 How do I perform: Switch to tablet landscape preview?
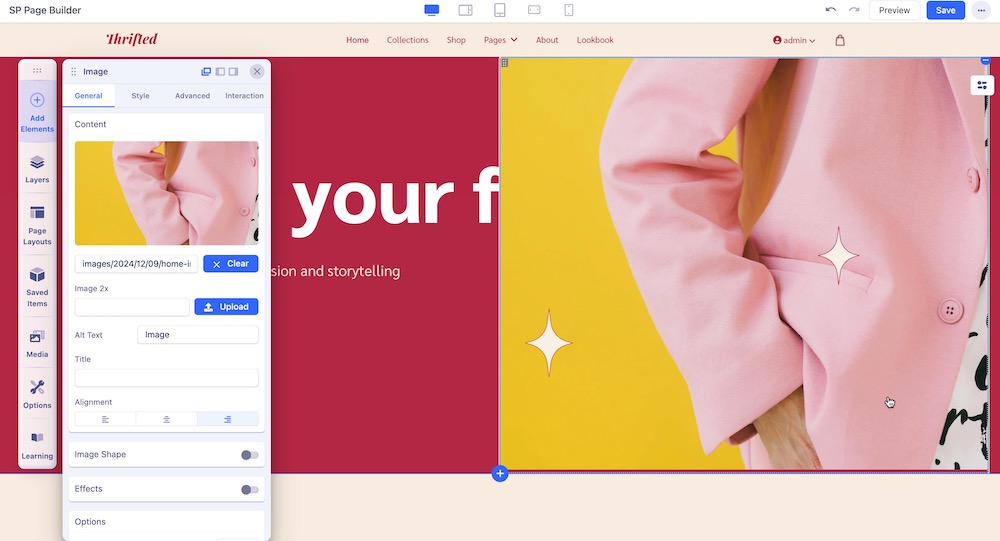point(465,10)
